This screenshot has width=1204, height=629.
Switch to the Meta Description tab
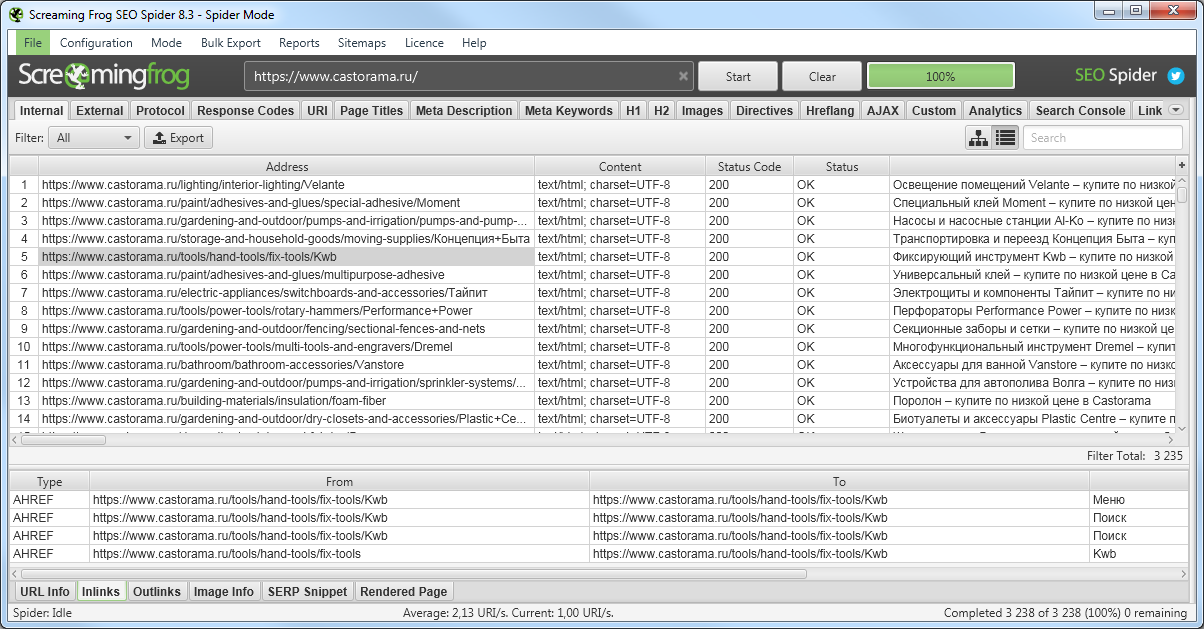[464, 111]
